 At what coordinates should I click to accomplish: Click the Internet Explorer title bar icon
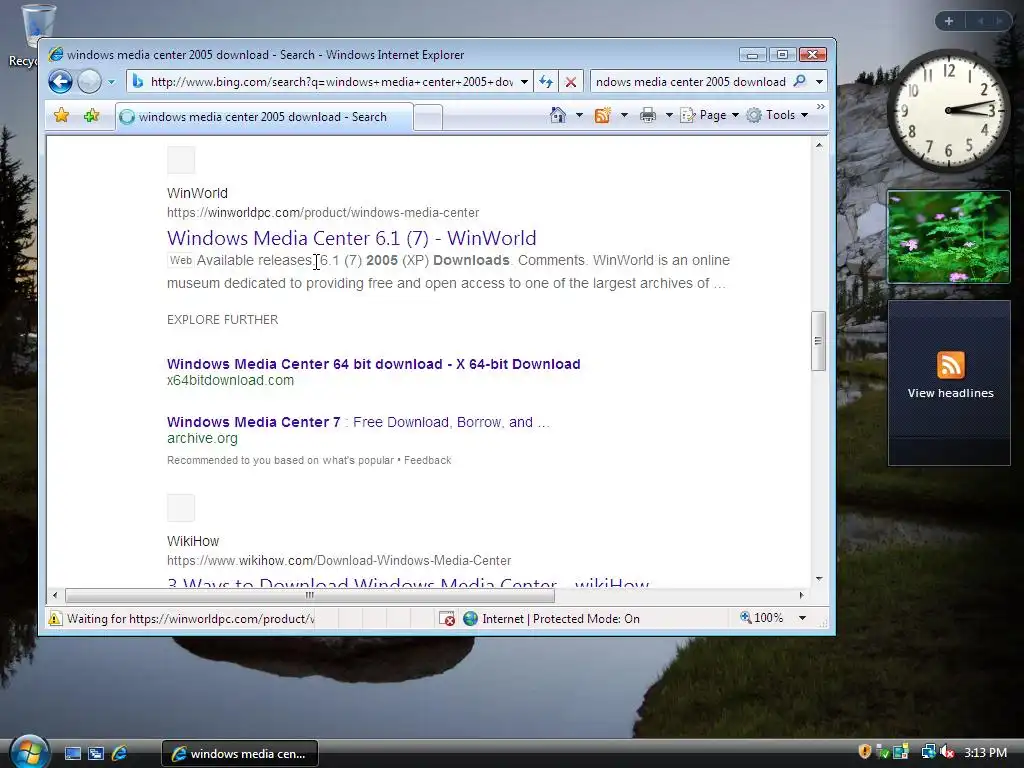[x=56, y=54]
